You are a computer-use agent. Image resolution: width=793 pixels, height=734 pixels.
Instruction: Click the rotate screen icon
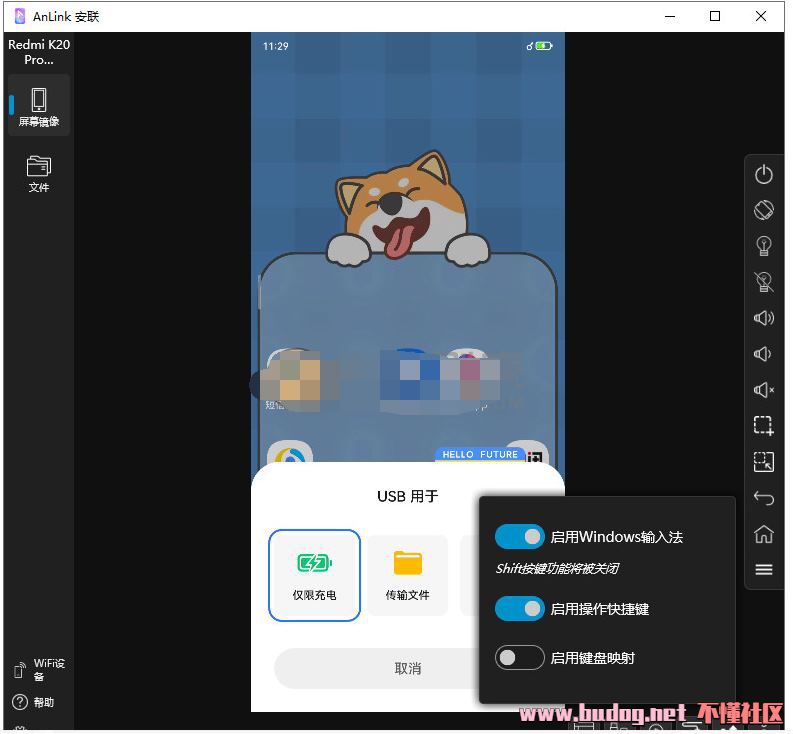pos(764,210)
